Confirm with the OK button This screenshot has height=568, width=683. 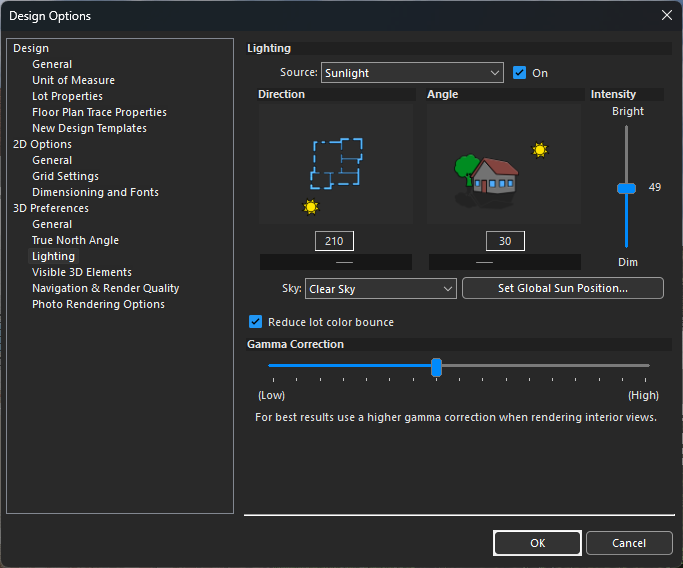click(538, 543)
